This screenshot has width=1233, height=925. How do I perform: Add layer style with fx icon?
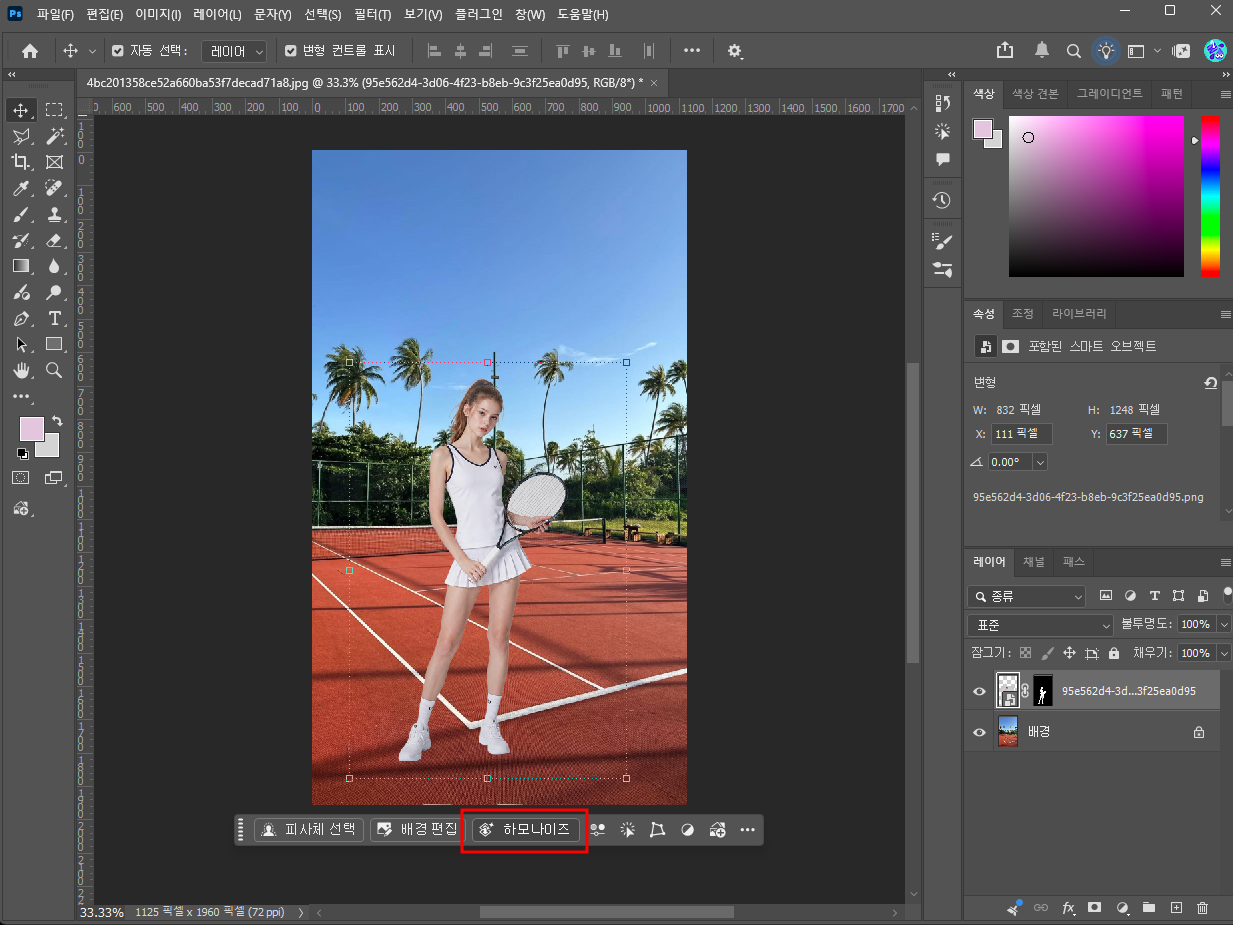(x=1068, y=908)
